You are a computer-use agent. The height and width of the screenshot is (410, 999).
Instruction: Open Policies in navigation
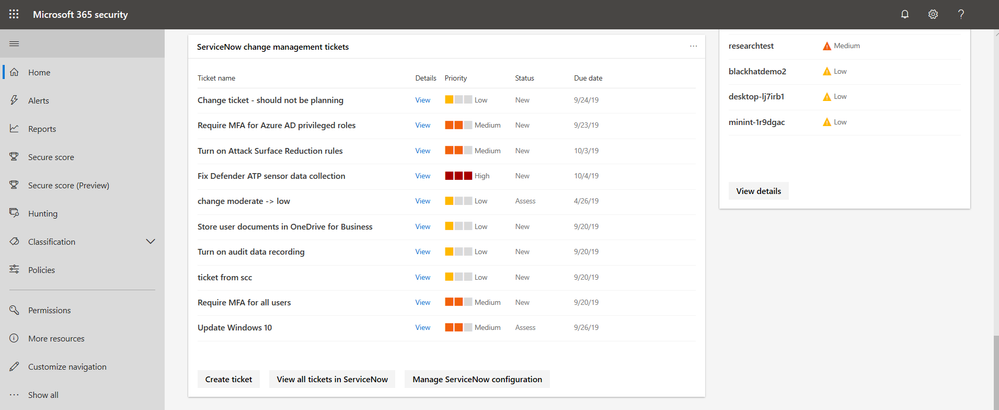point(41,270)
